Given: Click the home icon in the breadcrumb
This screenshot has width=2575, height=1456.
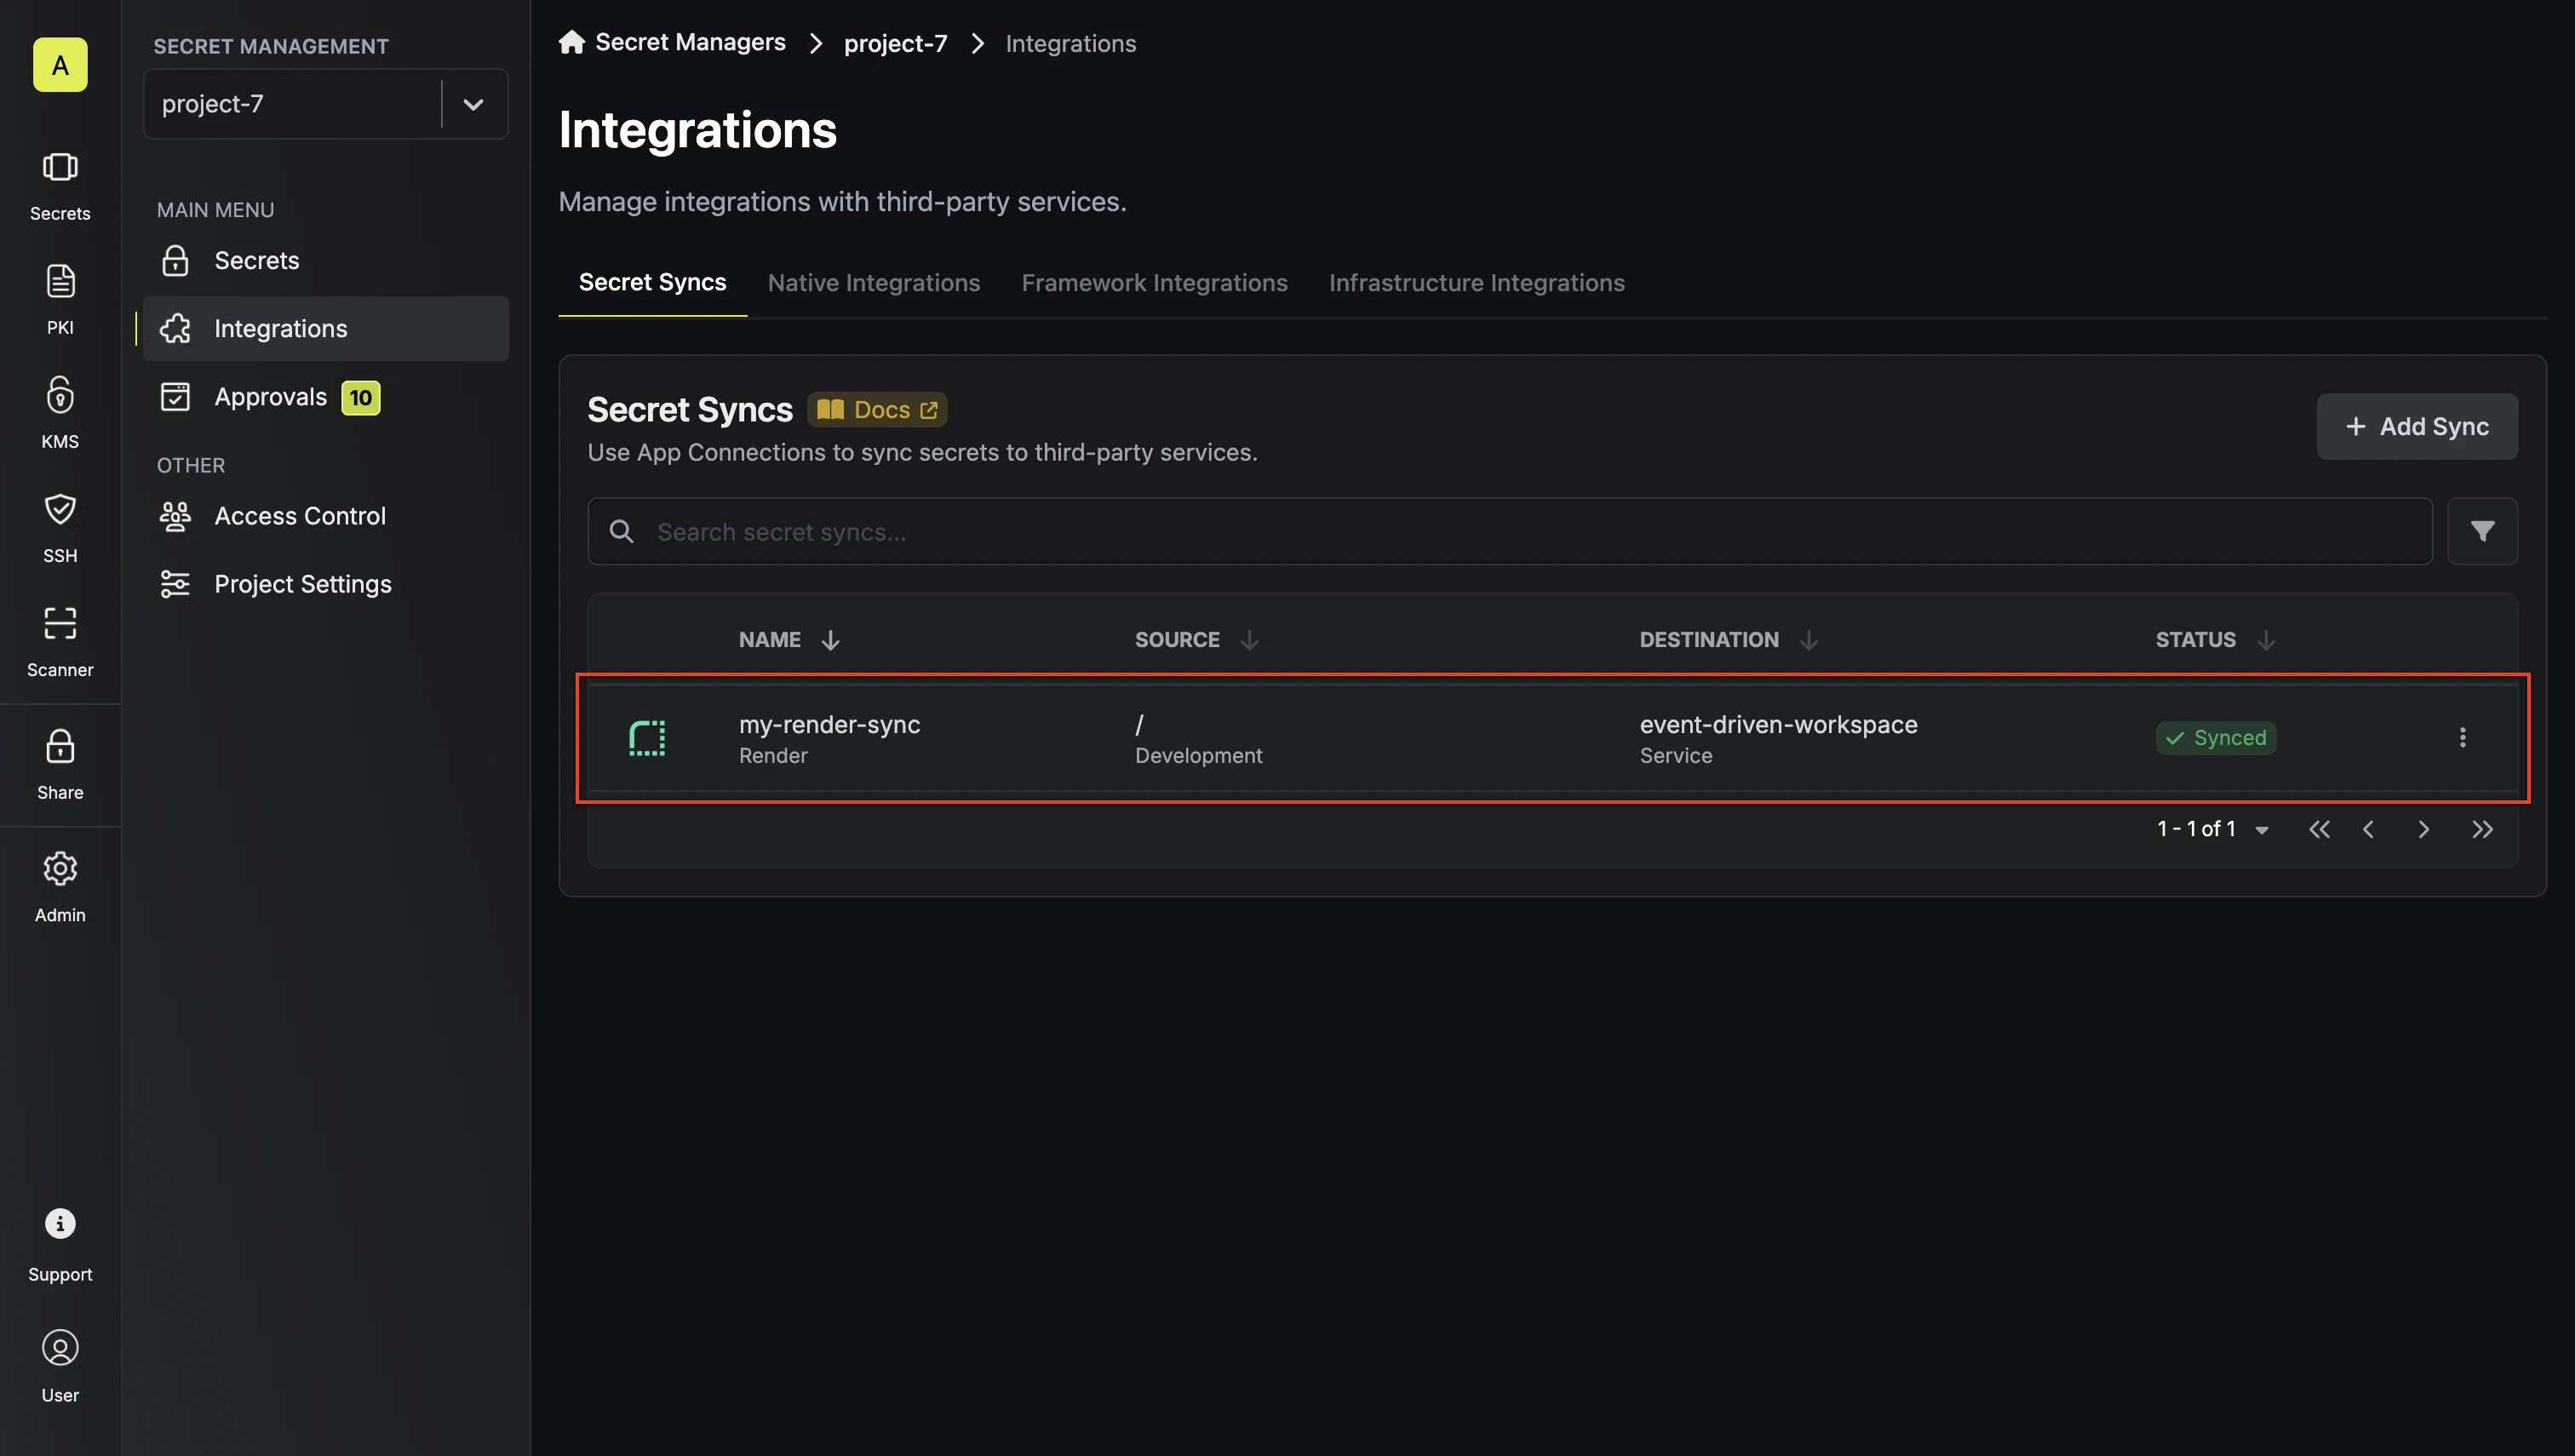Looking at the screenshot, I should (572, 42).
